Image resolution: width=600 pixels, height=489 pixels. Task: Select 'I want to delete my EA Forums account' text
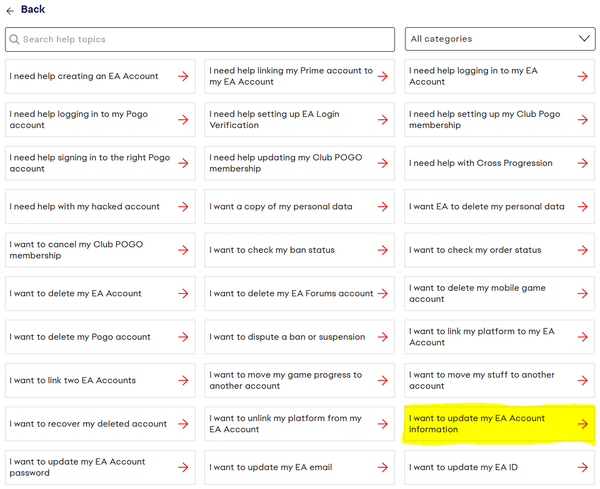click(291, 293)
